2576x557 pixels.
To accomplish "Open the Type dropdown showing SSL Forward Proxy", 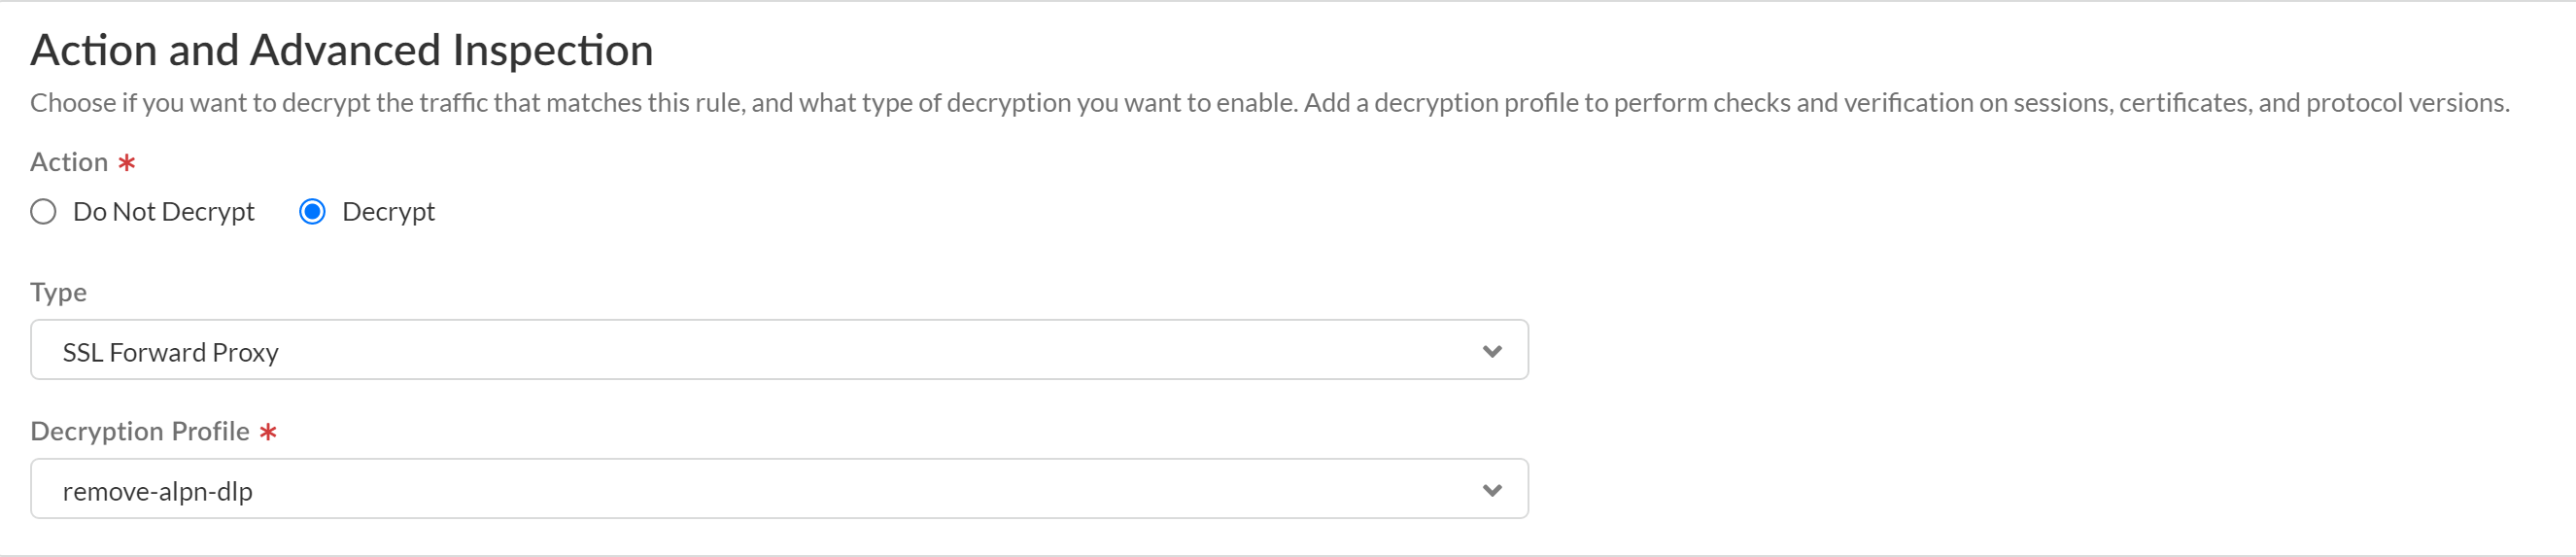I will click(x=778, y=350).
